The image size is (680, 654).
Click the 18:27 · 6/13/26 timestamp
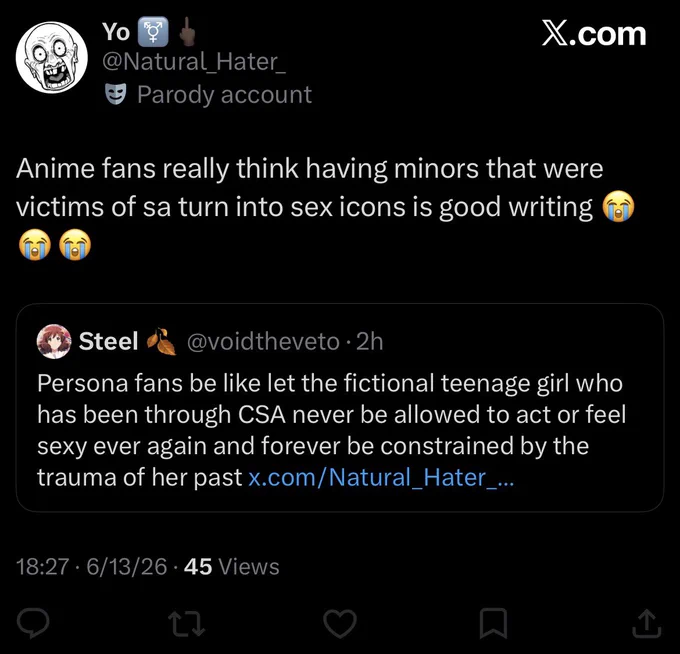[x=92, y=566]
